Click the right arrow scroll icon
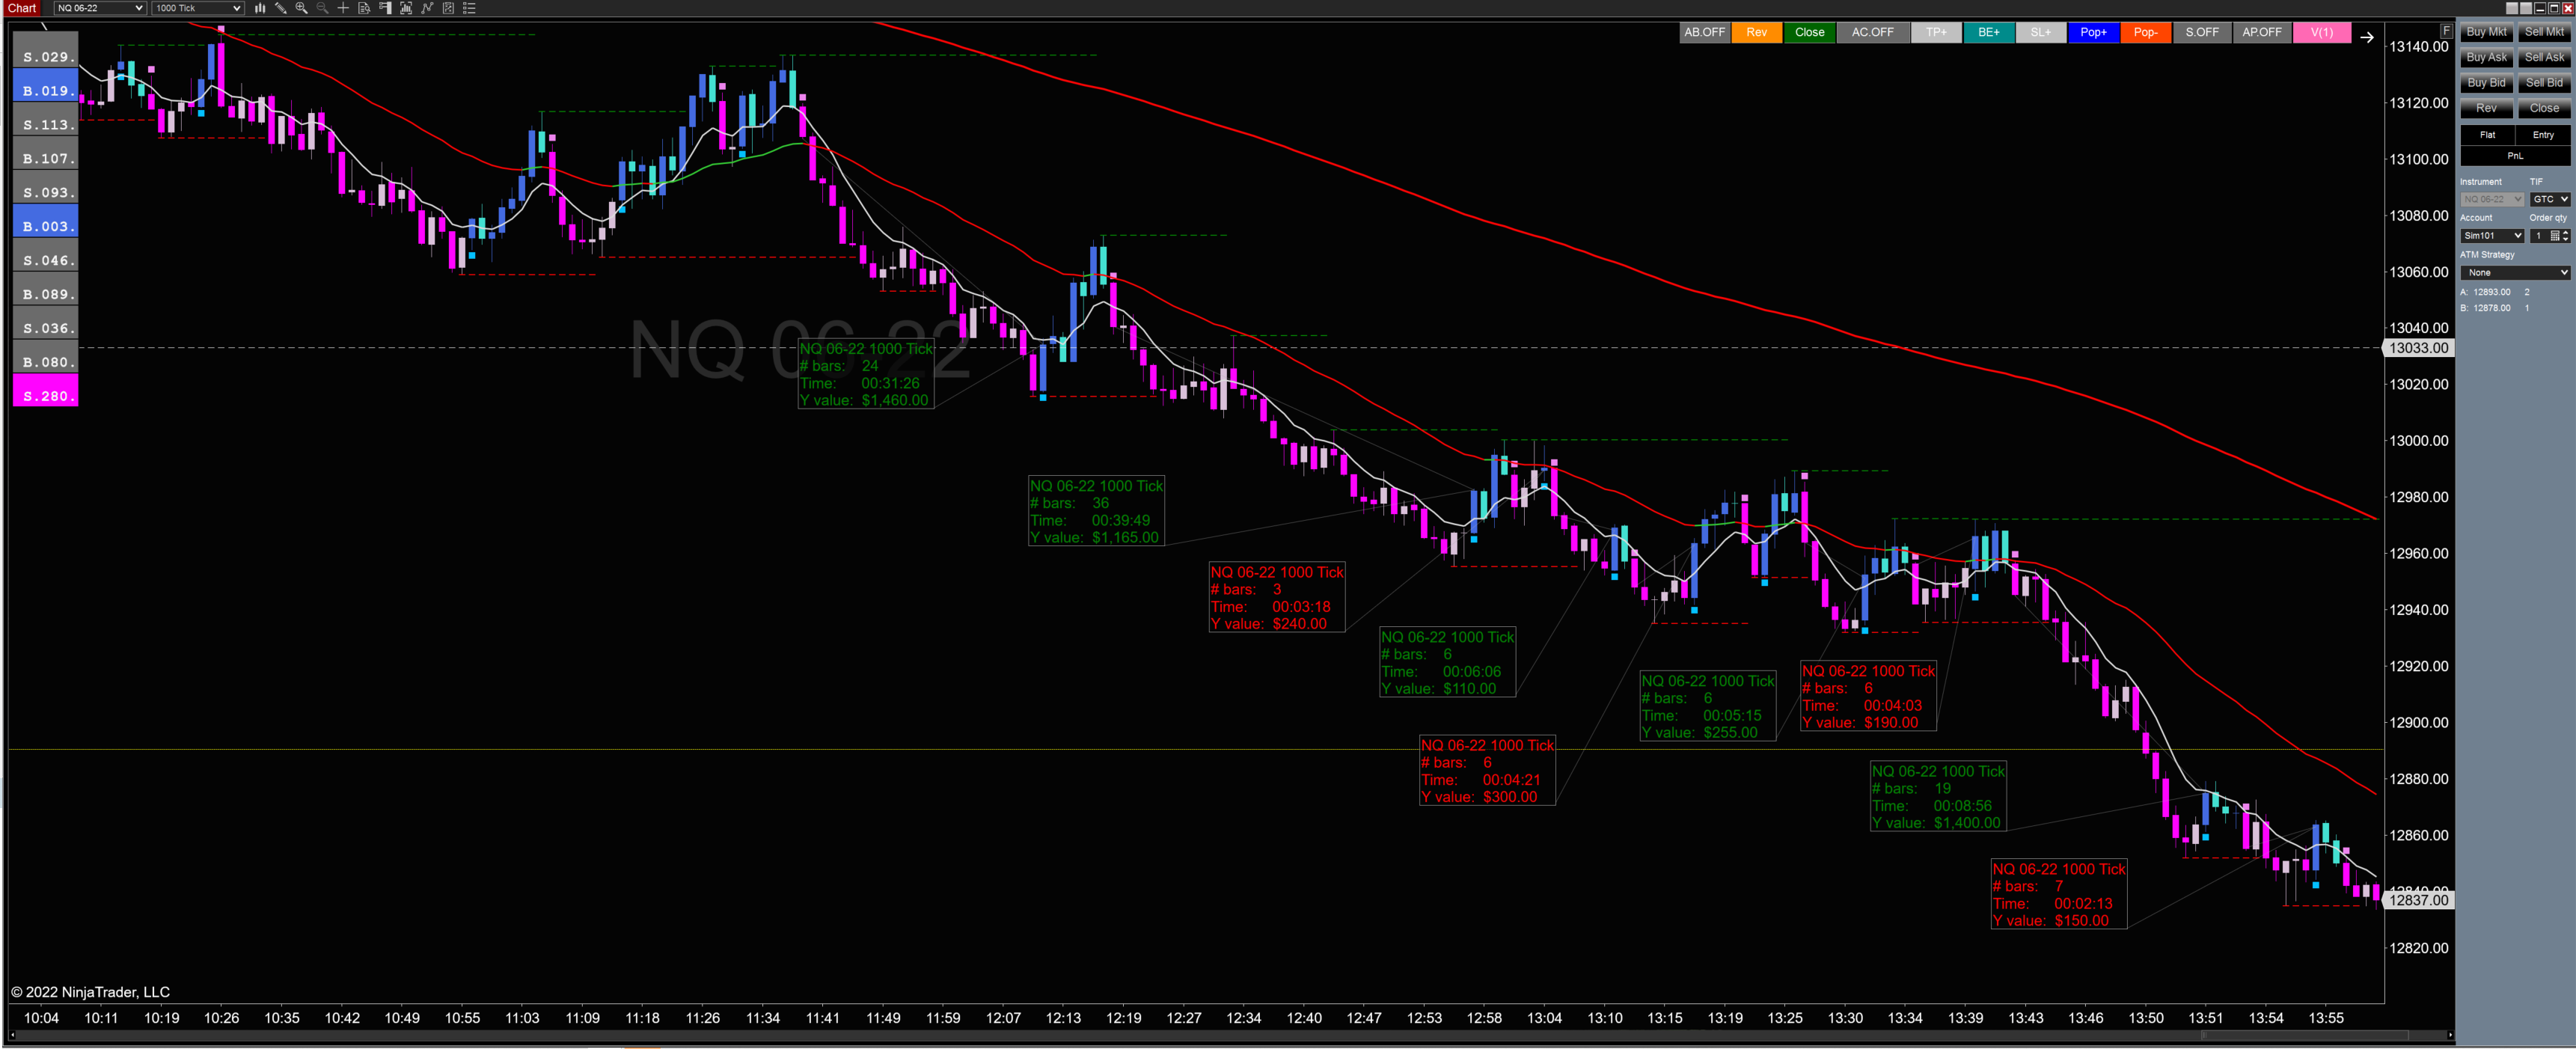Image resolution: width=2576 pixels, height=1049 pixels. [x=2366, y=37]
